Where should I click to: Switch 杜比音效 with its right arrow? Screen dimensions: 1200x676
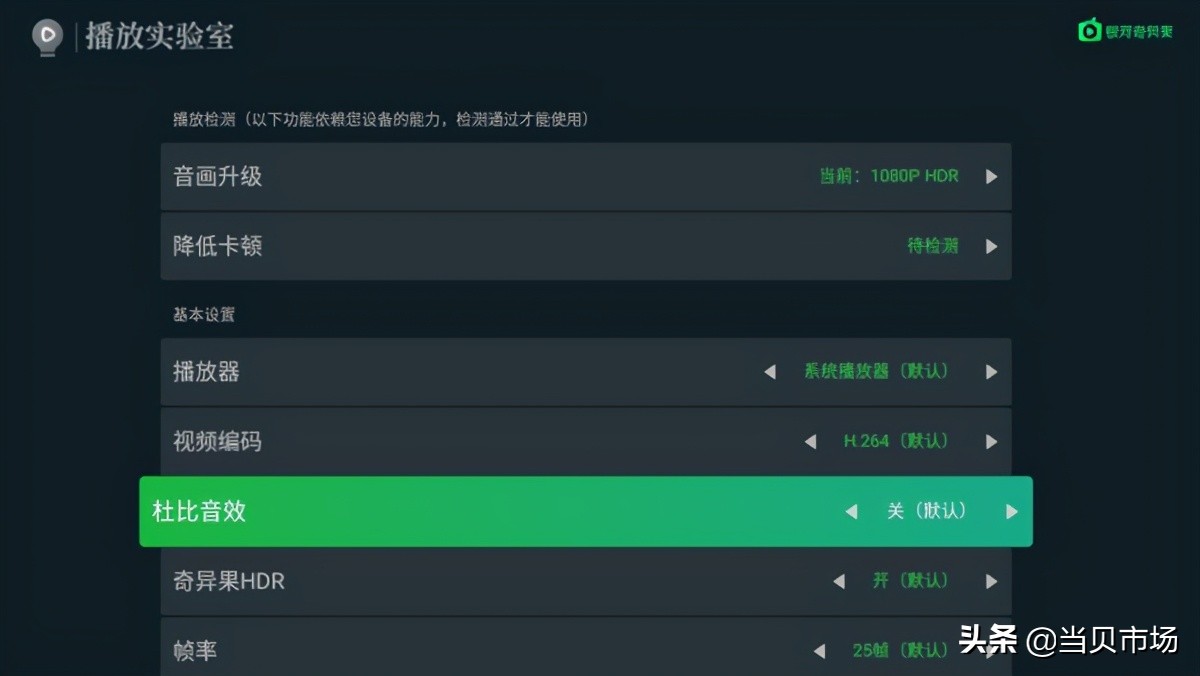pyautogui.click(x=1011, y=512)
